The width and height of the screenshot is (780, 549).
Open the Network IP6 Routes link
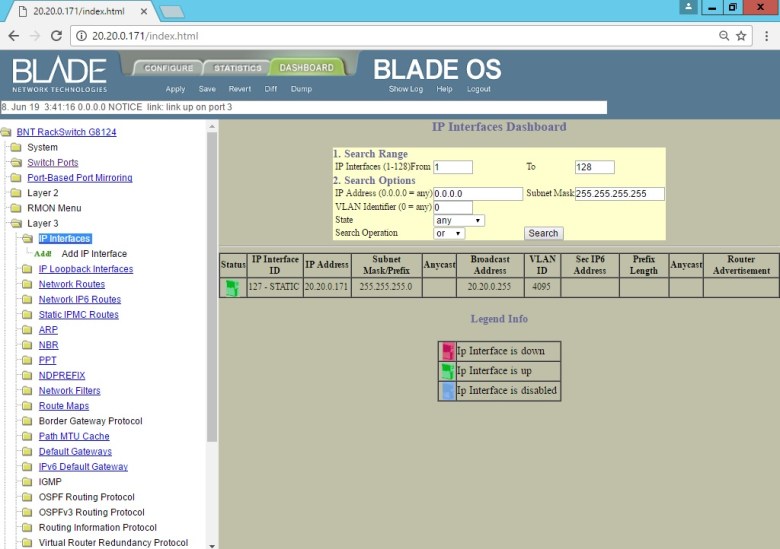point(80,299)
